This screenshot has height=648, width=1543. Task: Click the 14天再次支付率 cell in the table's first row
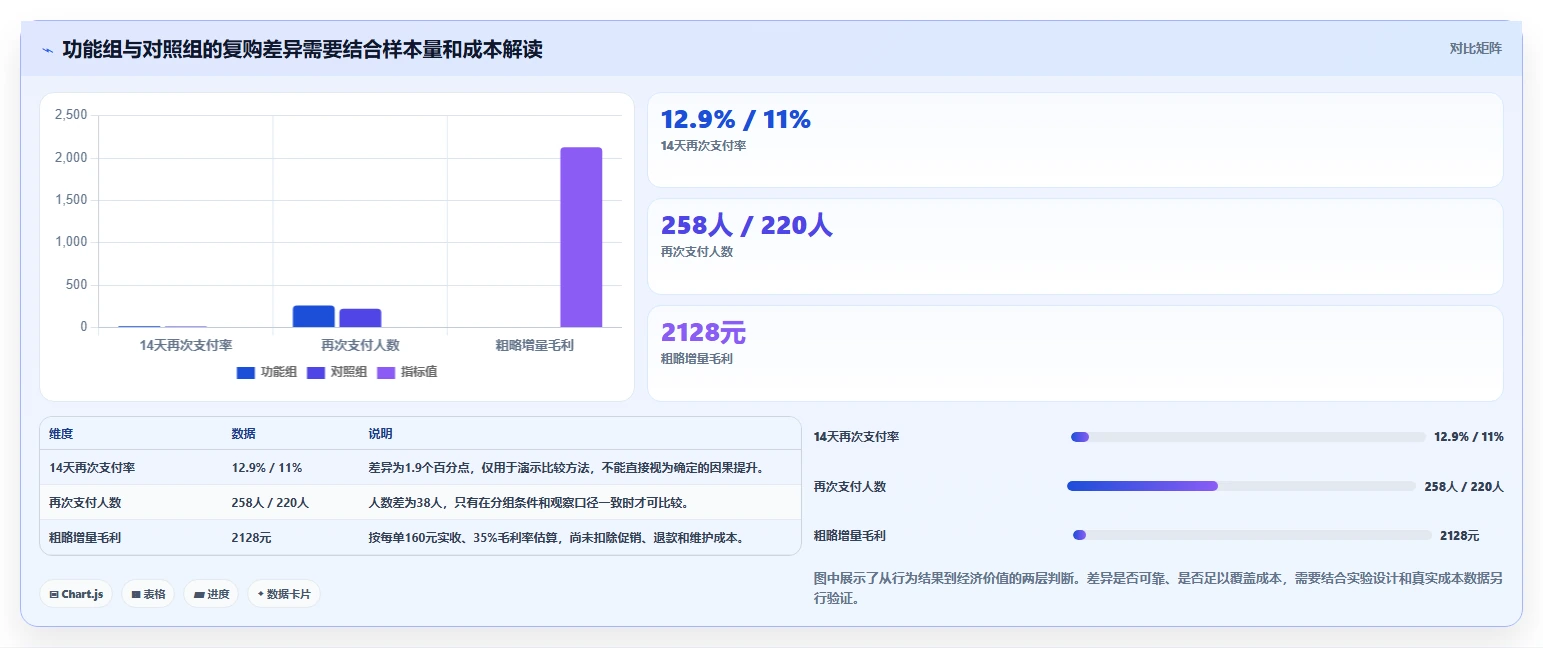(92, 468)
